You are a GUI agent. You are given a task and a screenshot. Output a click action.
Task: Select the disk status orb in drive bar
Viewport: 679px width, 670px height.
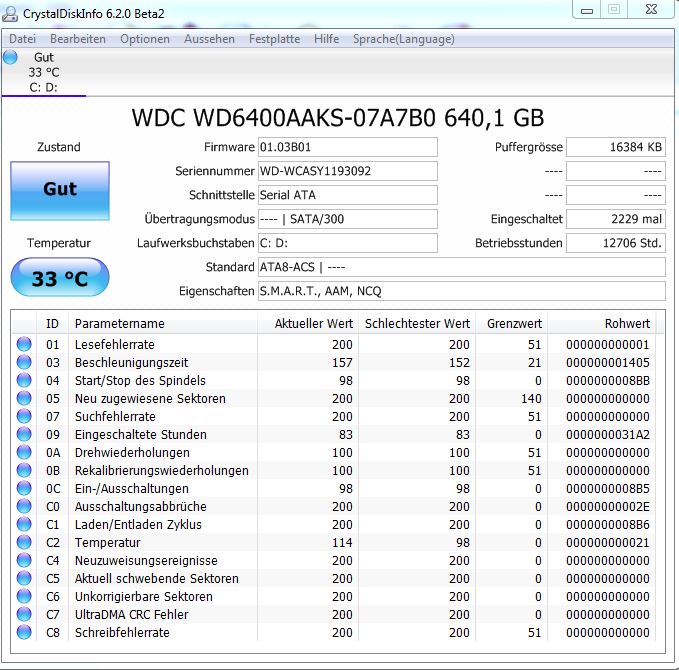(10, 57)
